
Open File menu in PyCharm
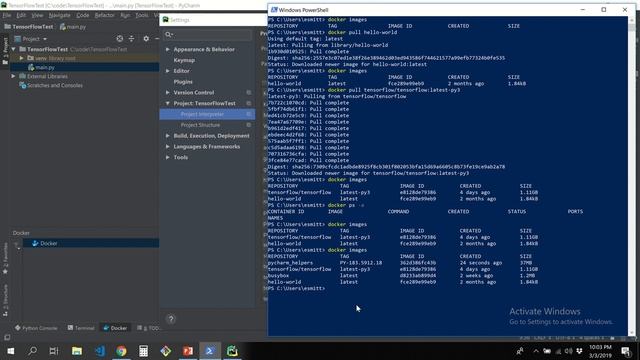[x=7, y=16]
